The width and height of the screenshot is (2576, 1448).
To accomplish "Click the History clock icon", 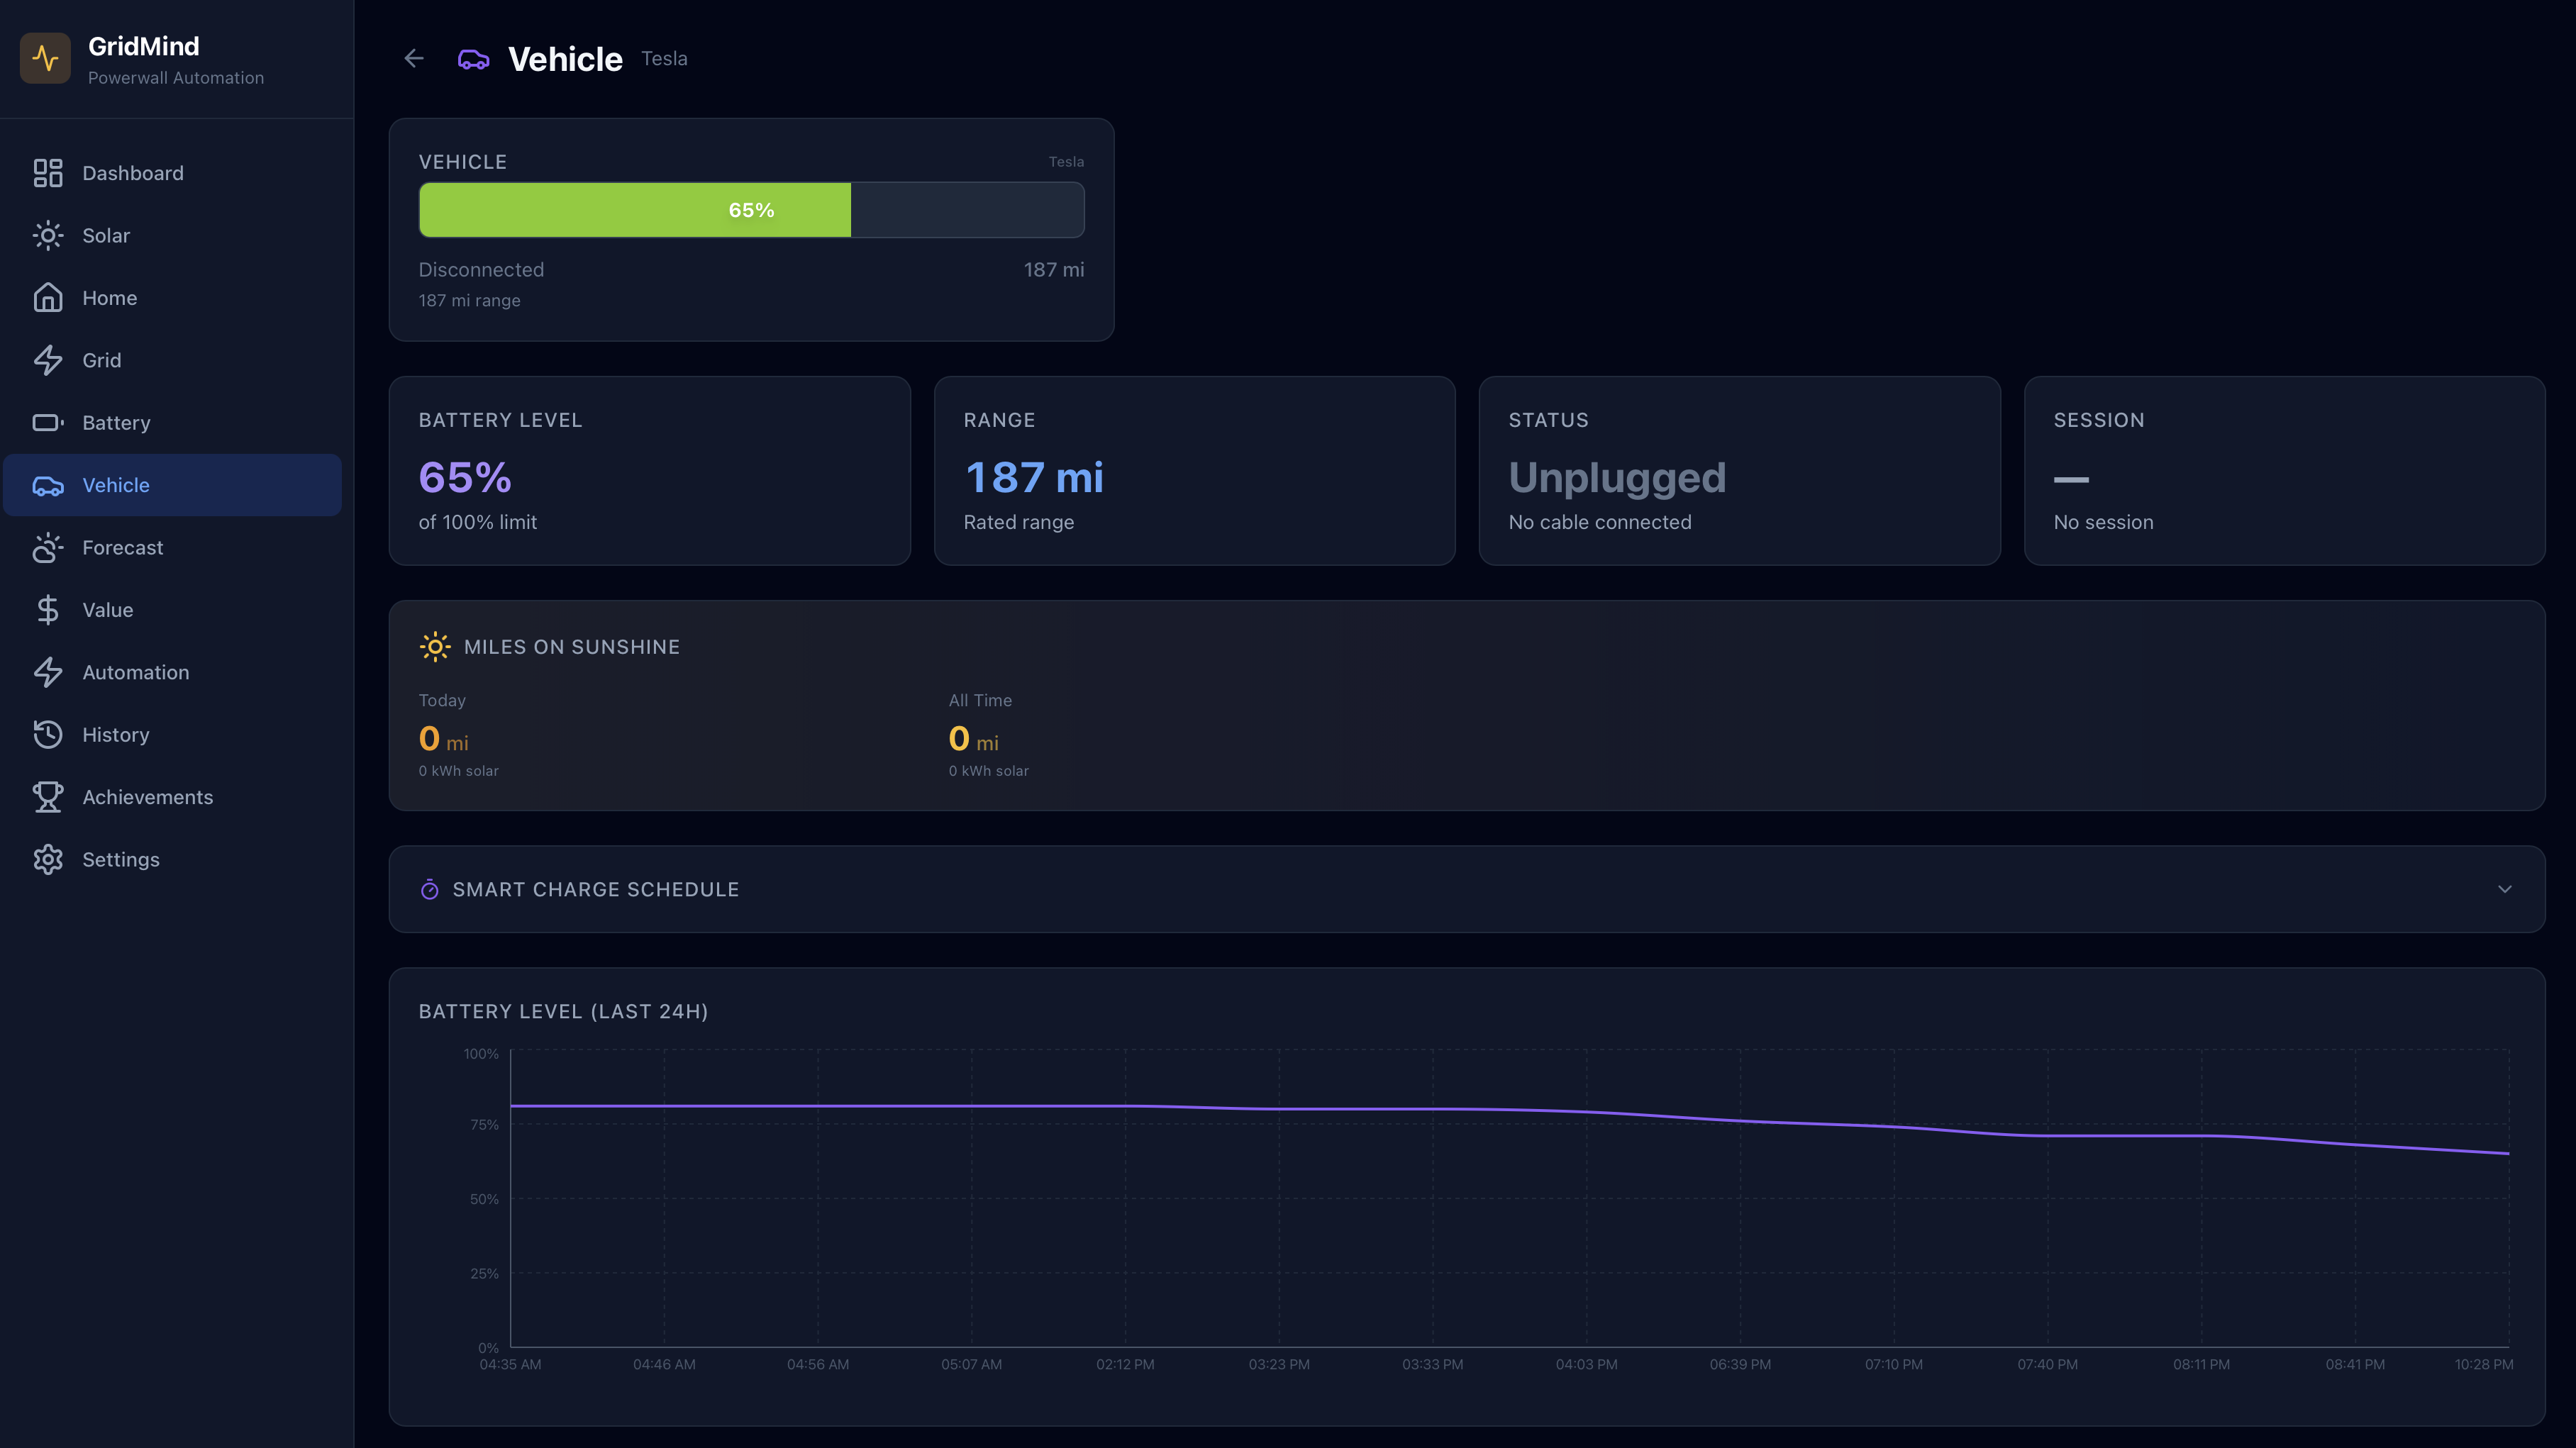I will (47, 735).
